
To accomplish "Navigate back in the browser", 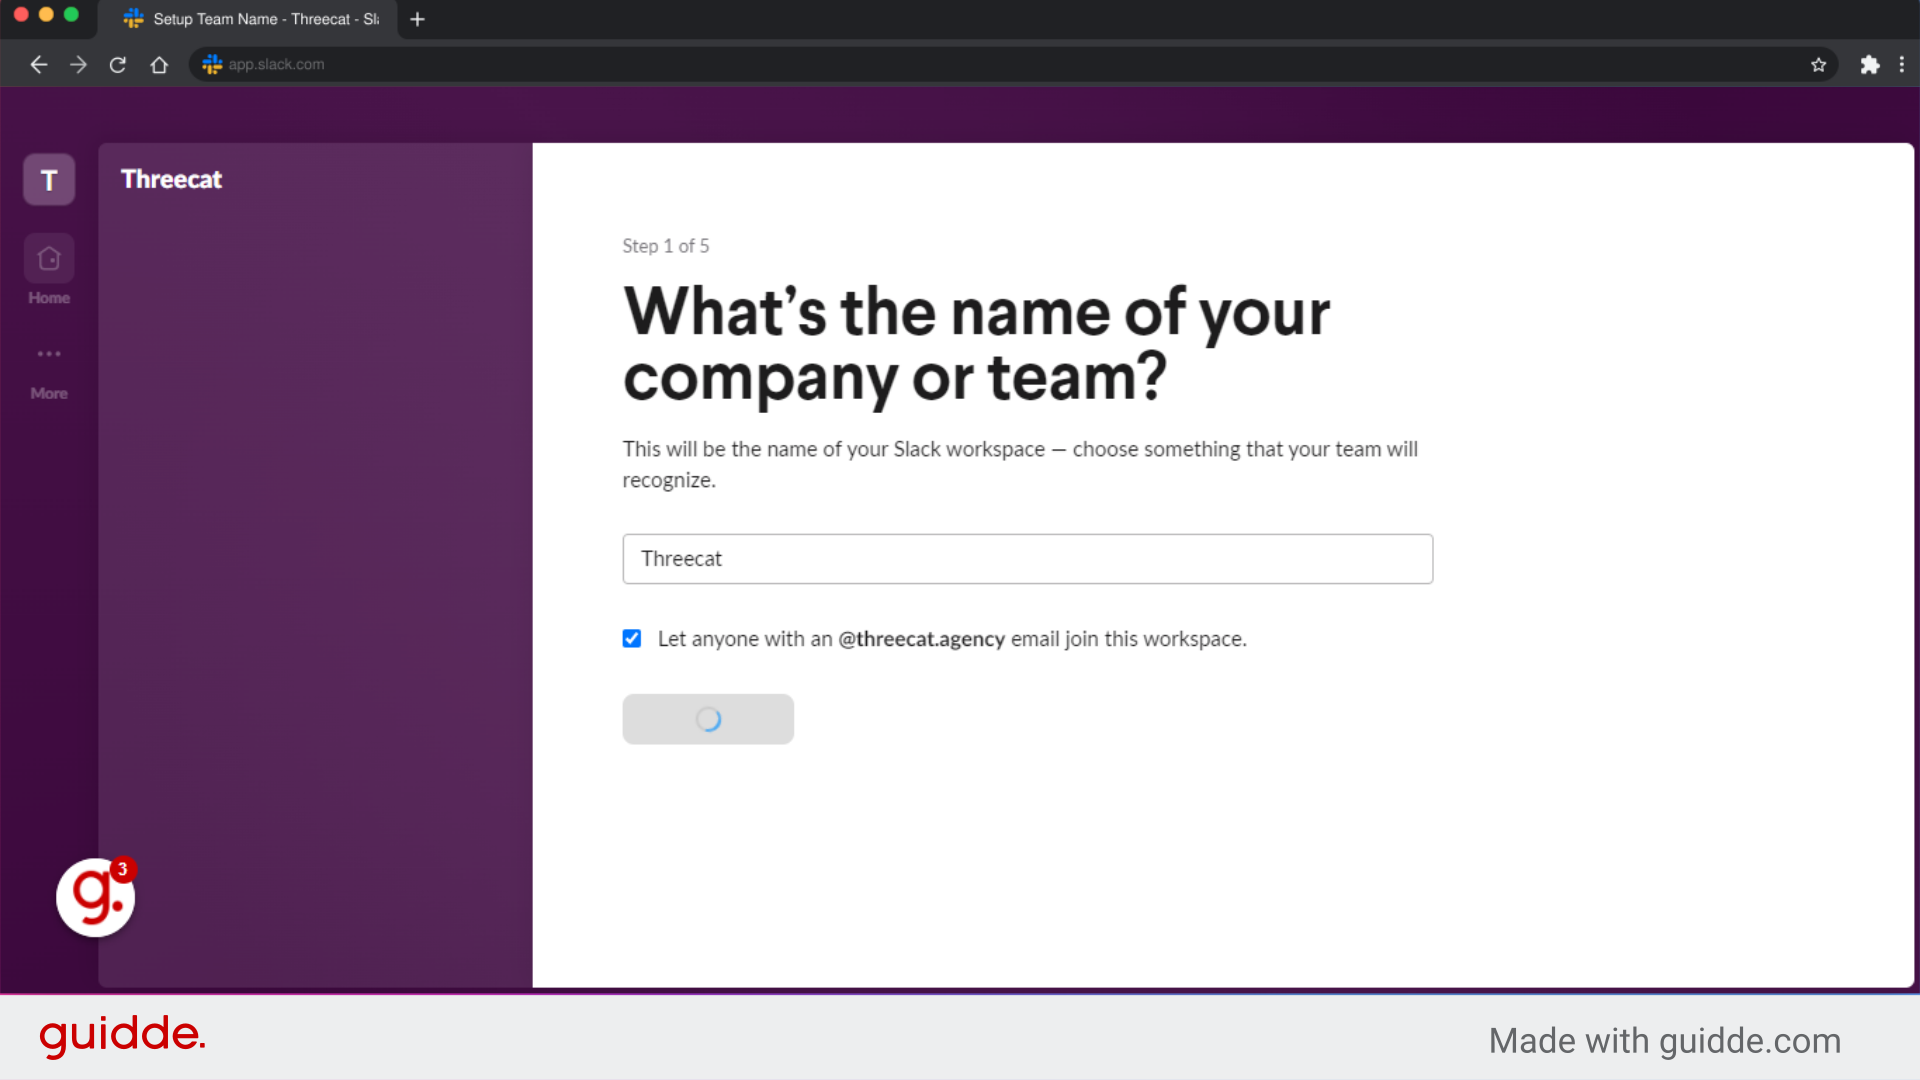I will click(x=38, y=64).
